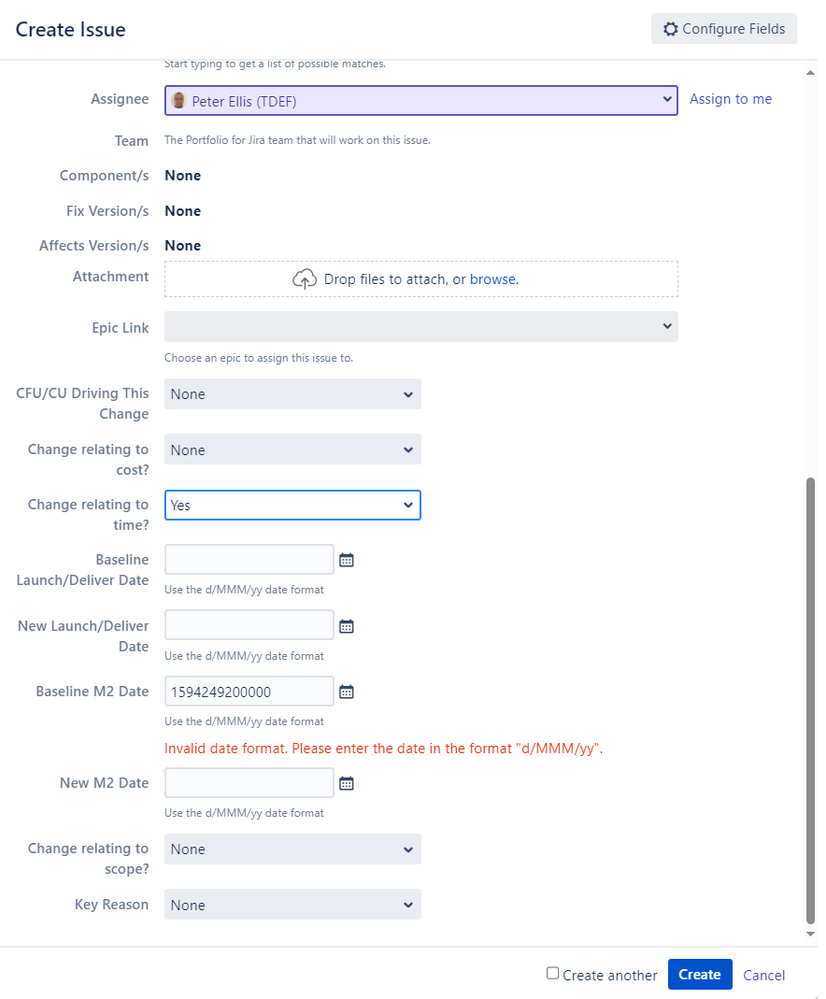Click the 'Choose an epic to assign' hint
Image resolution: width=826 pixels, height=999 pixels.
click(259, 358)
